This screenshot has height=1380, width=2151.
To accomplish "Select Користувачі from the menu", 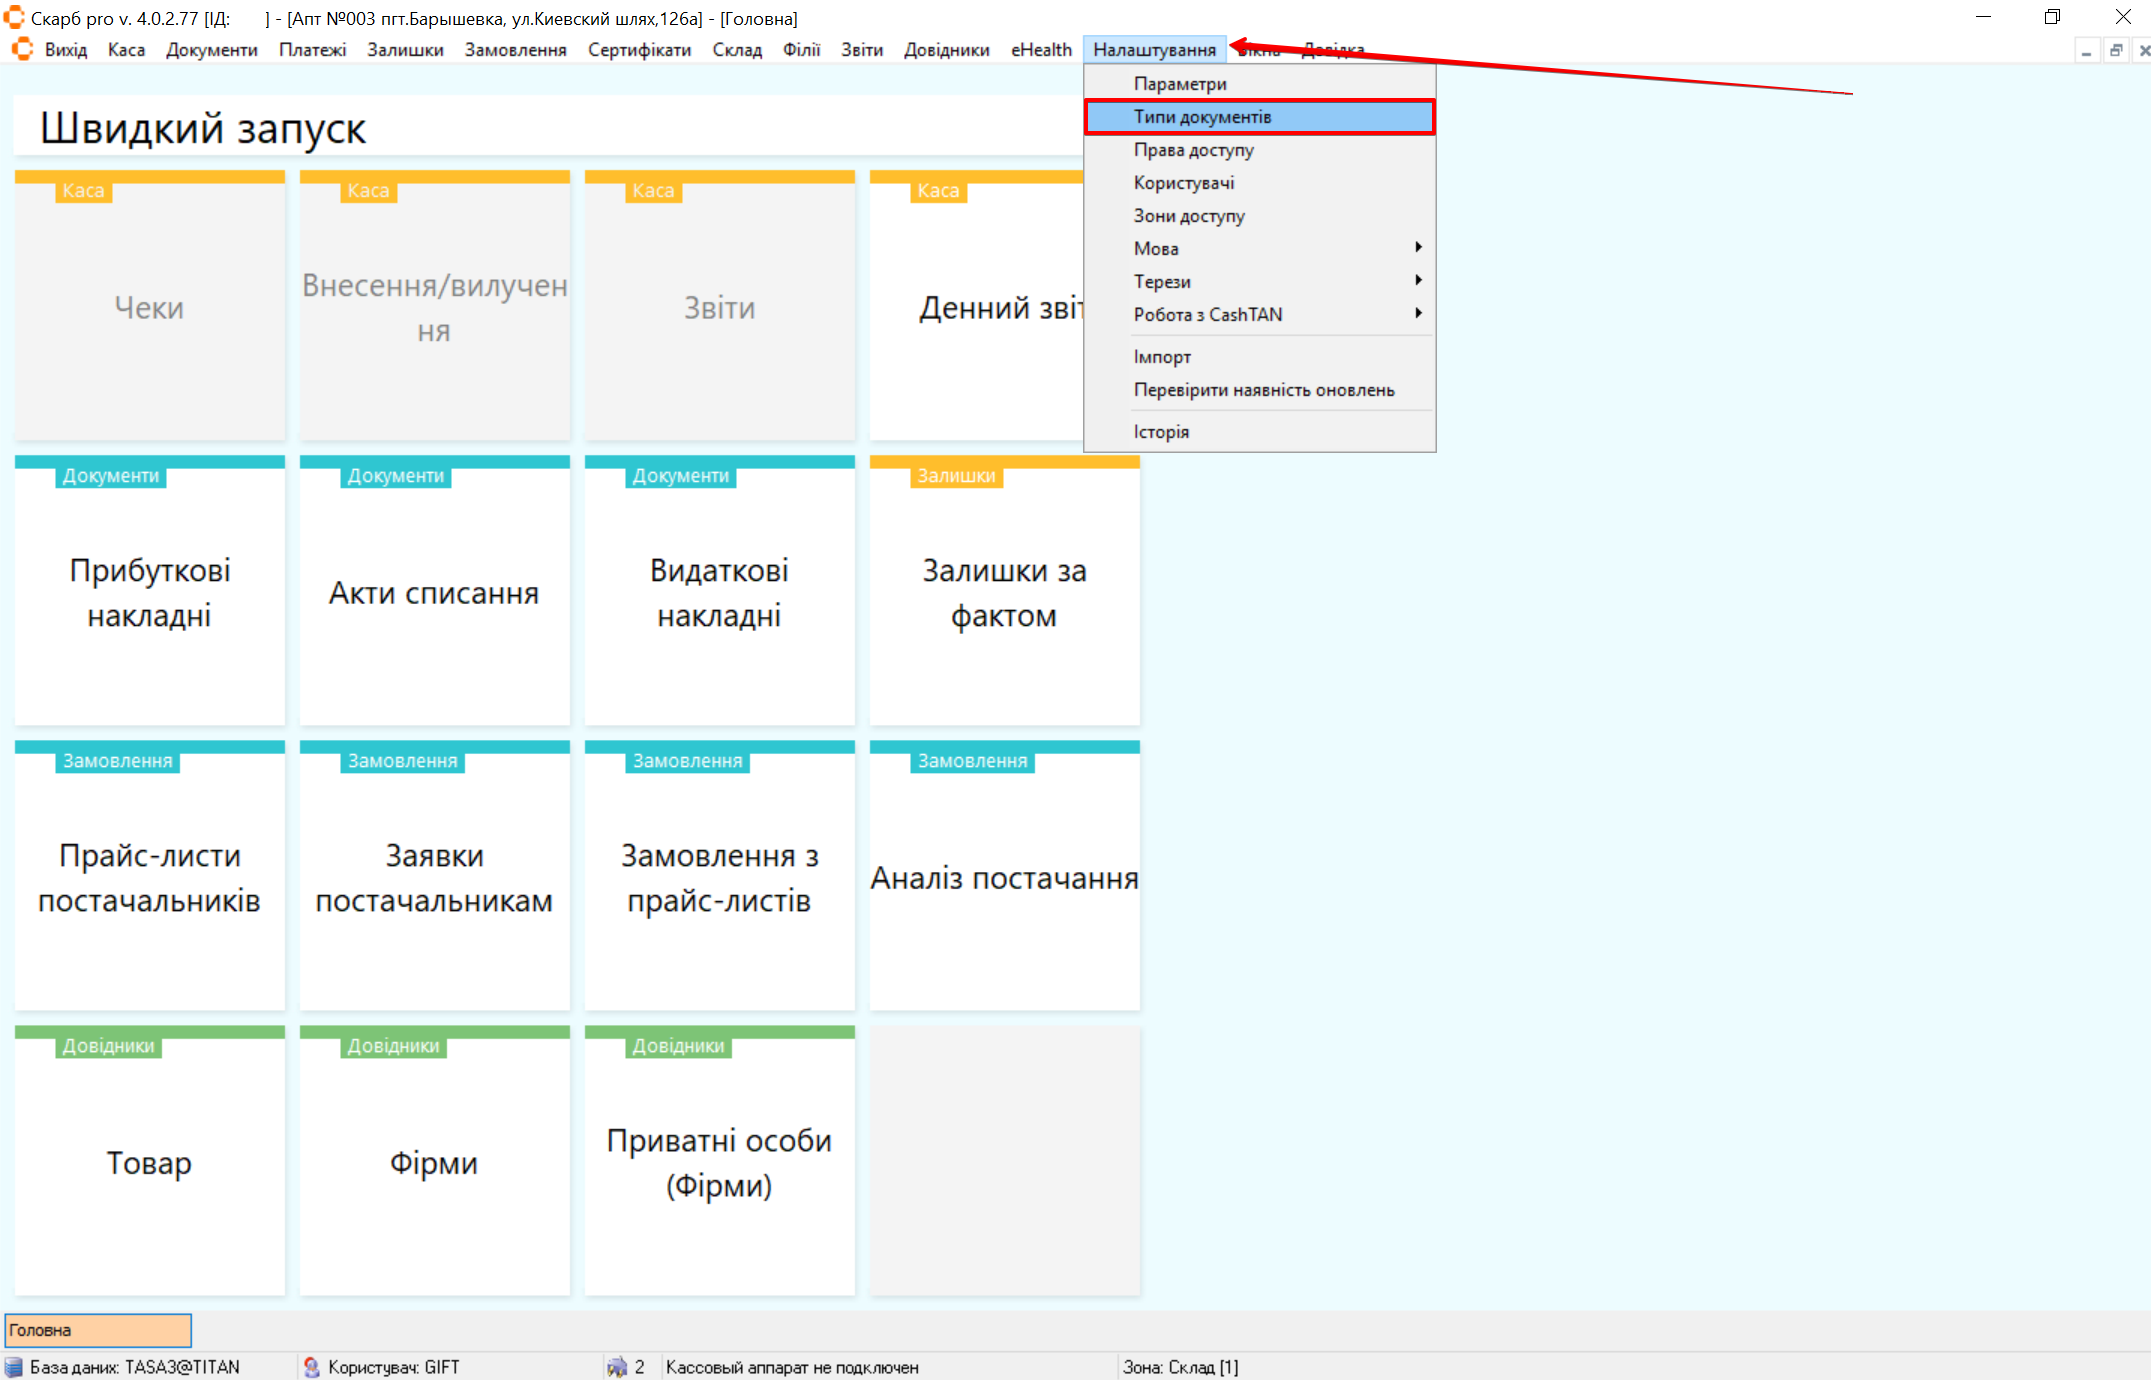I will pos(1183,183).
